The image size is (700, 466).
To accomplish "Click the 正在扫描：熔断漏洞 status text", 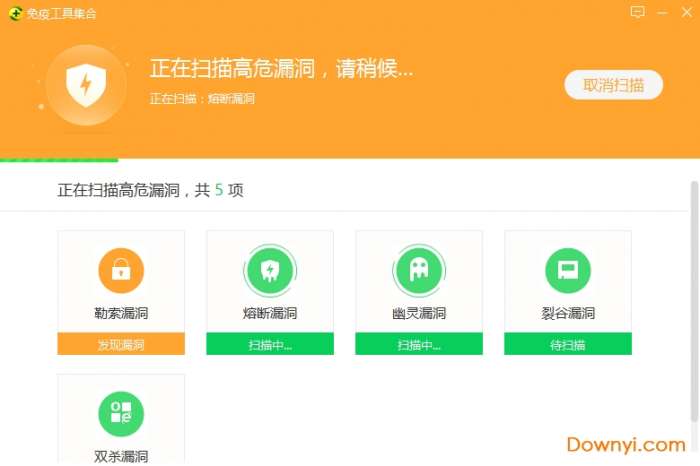I will tap(202, 99).
